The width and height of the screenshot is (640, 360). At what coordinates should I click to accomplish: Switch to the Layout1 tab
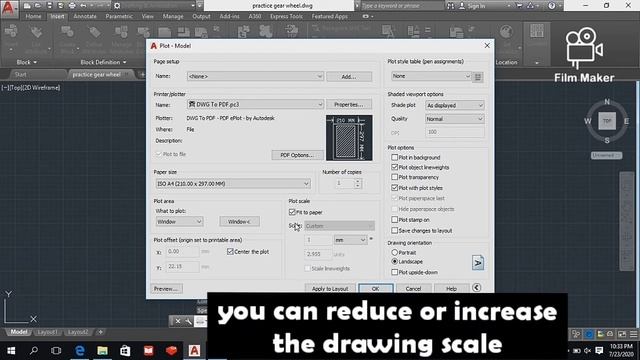47,332
